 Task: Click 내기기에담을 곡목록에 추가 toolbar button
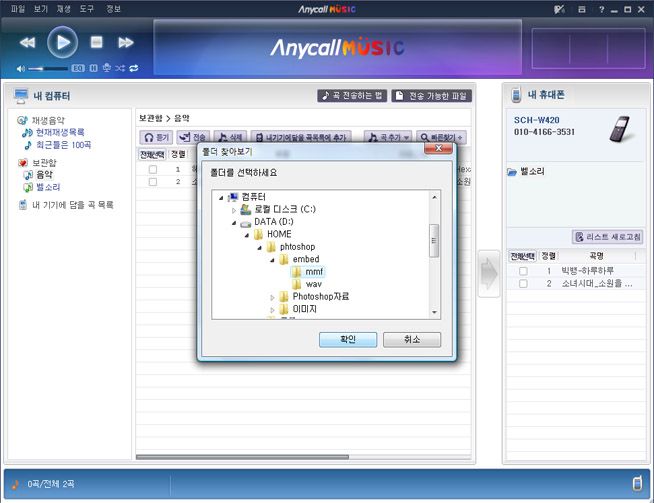point(301,137)
